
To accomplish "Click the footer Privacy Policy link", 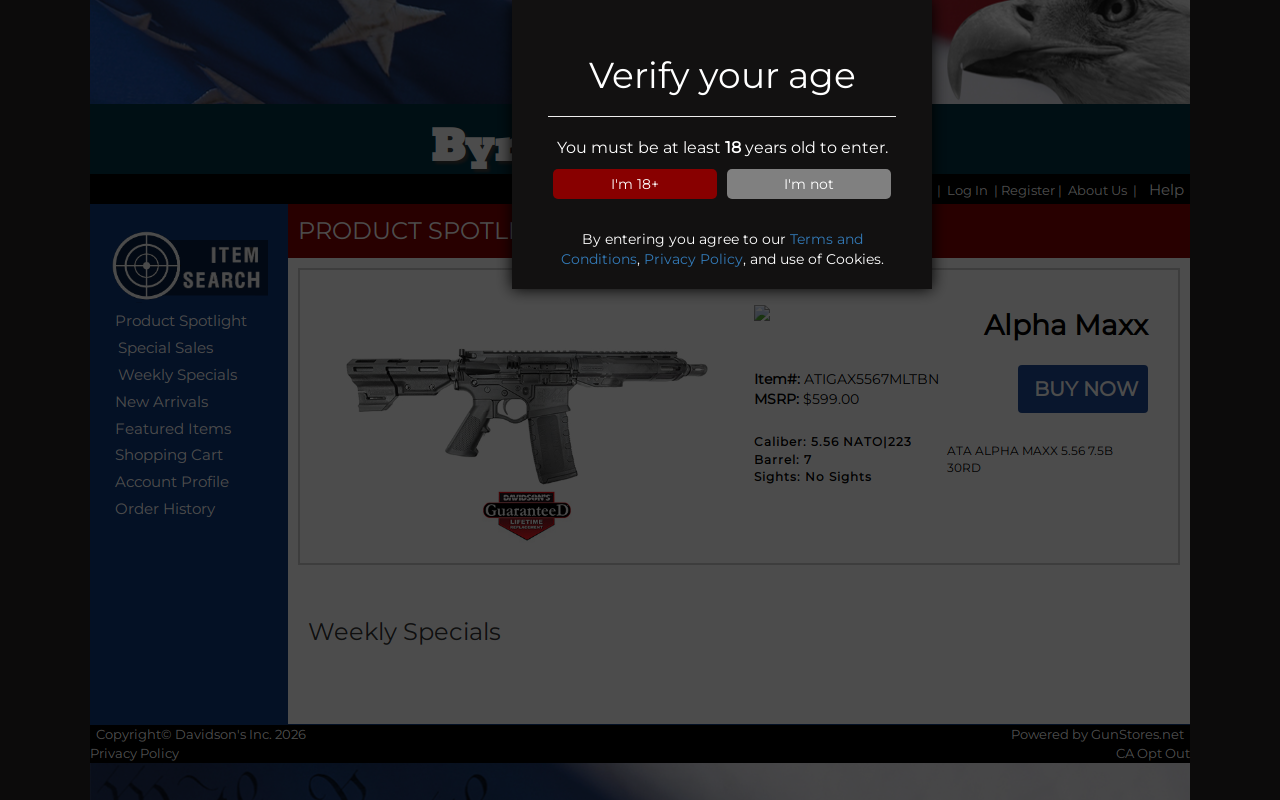I will point(135,754).
